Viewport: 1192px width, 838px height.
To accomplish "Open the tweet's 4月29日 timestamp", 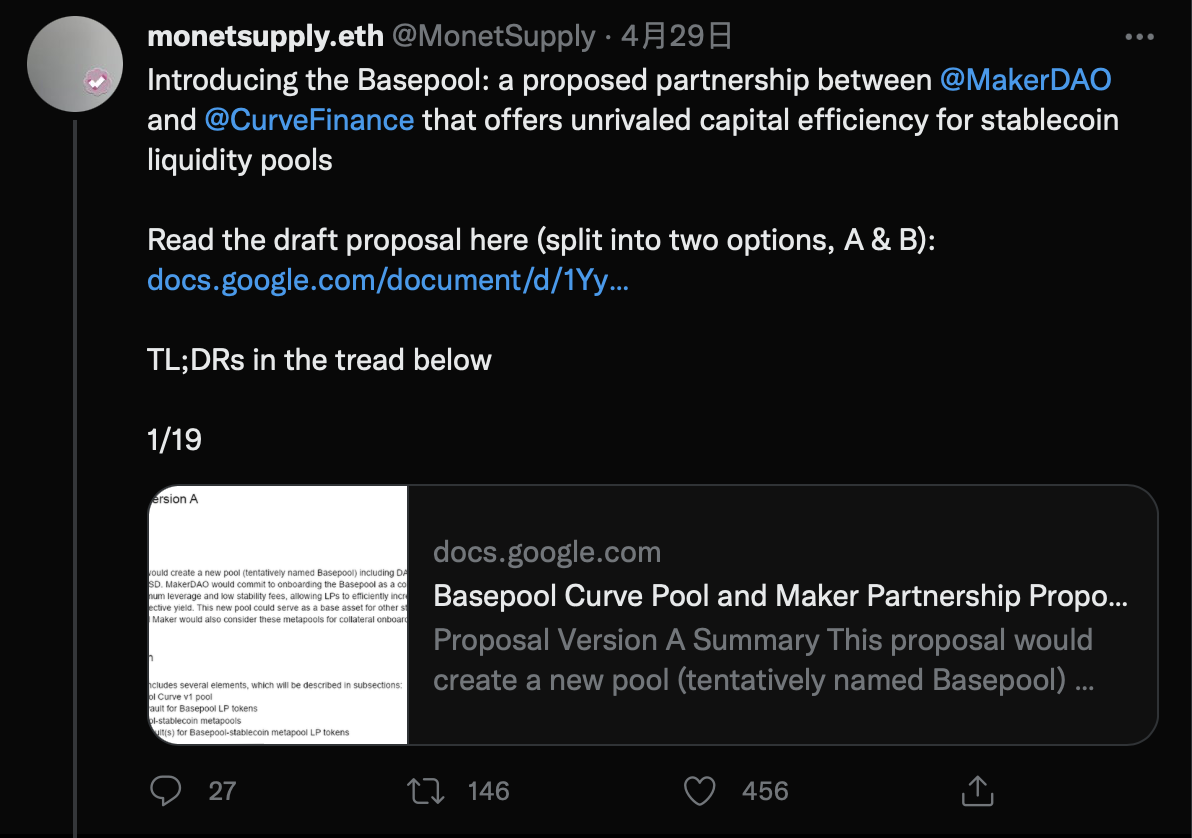I will click(x=677, y=37).
